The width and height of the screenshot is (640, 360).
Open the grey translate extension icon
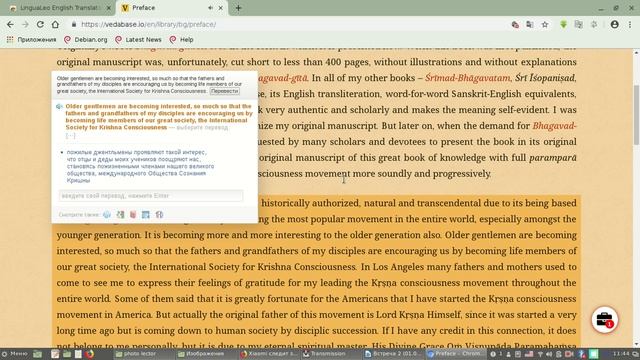pos(578,24)
